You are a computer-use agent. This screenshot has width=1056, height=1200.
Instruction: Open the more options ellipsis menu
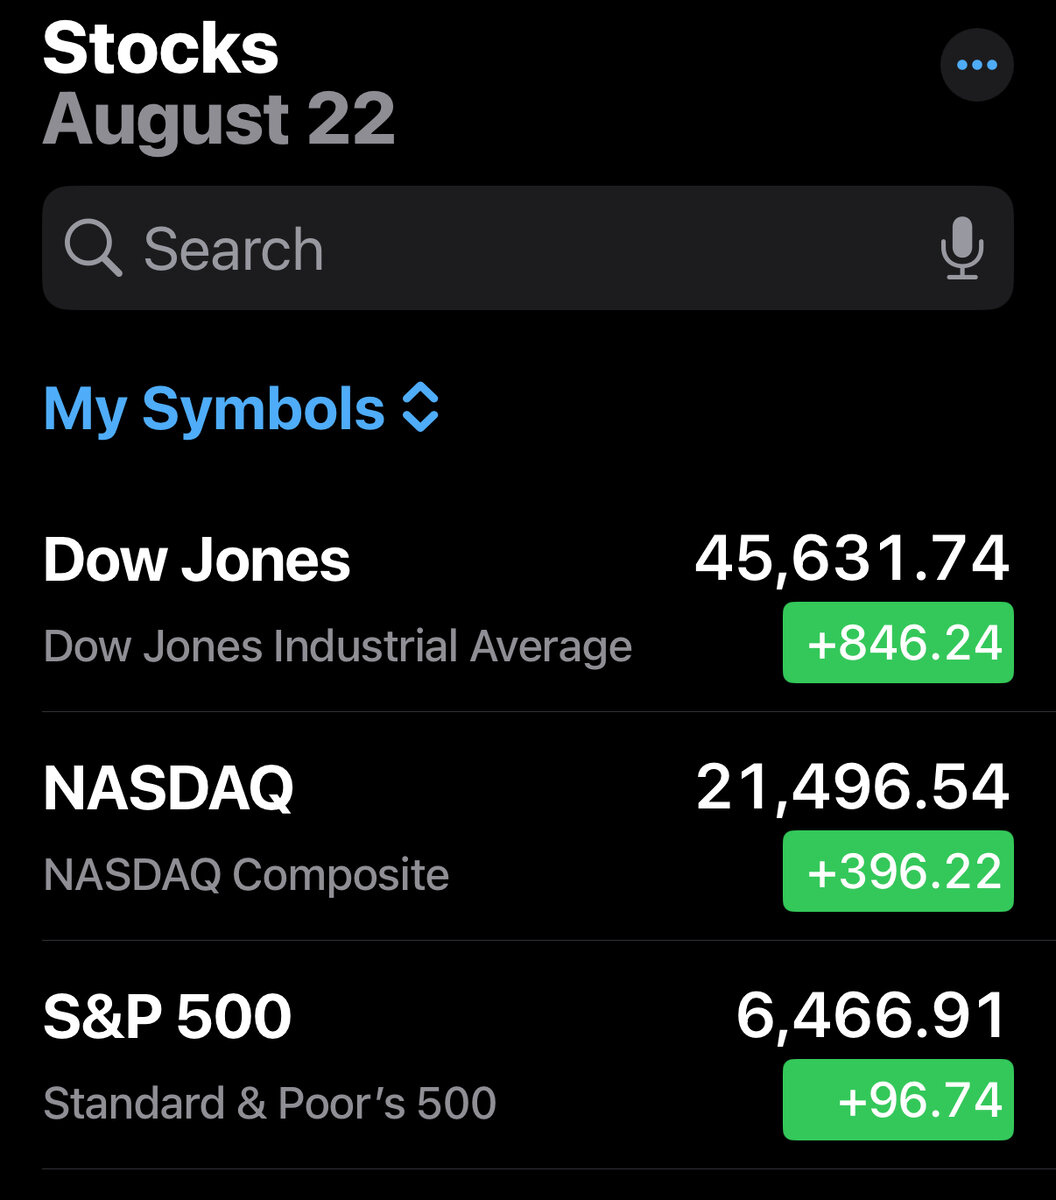click(977, 66)
